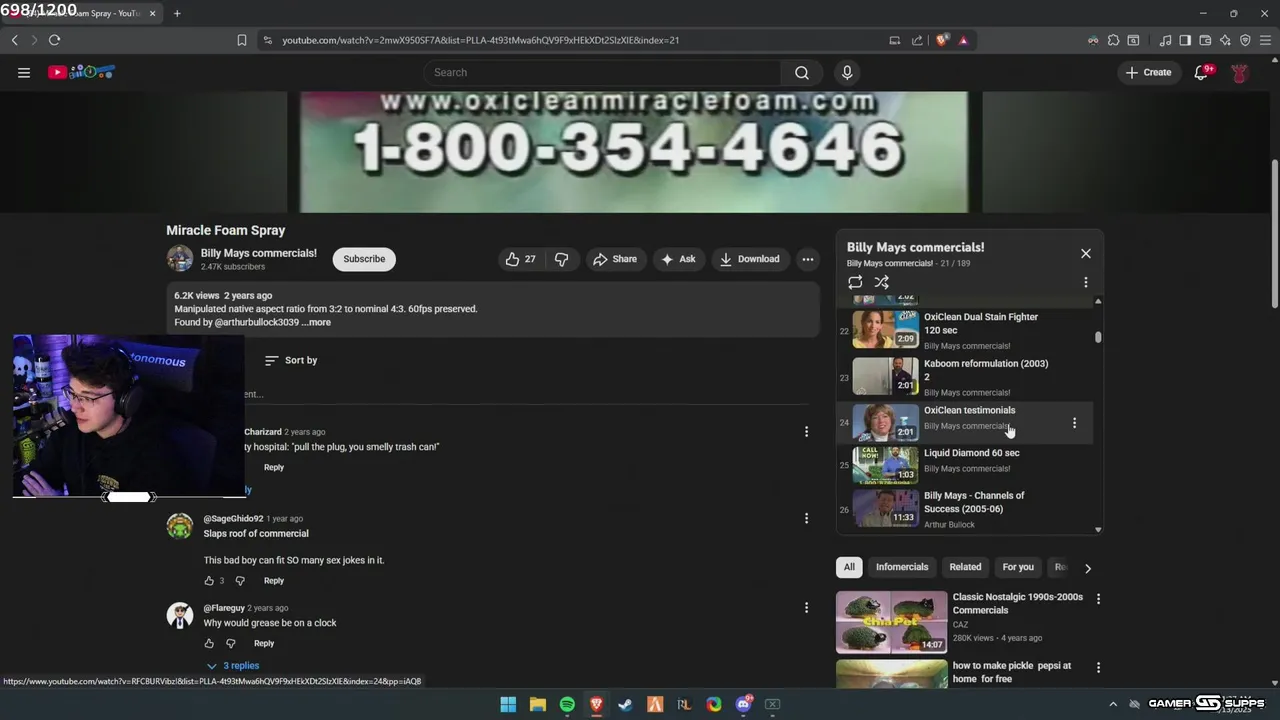Open YouTube notifications bell
1280x720 pixels.
click(x=1202, y=72)
